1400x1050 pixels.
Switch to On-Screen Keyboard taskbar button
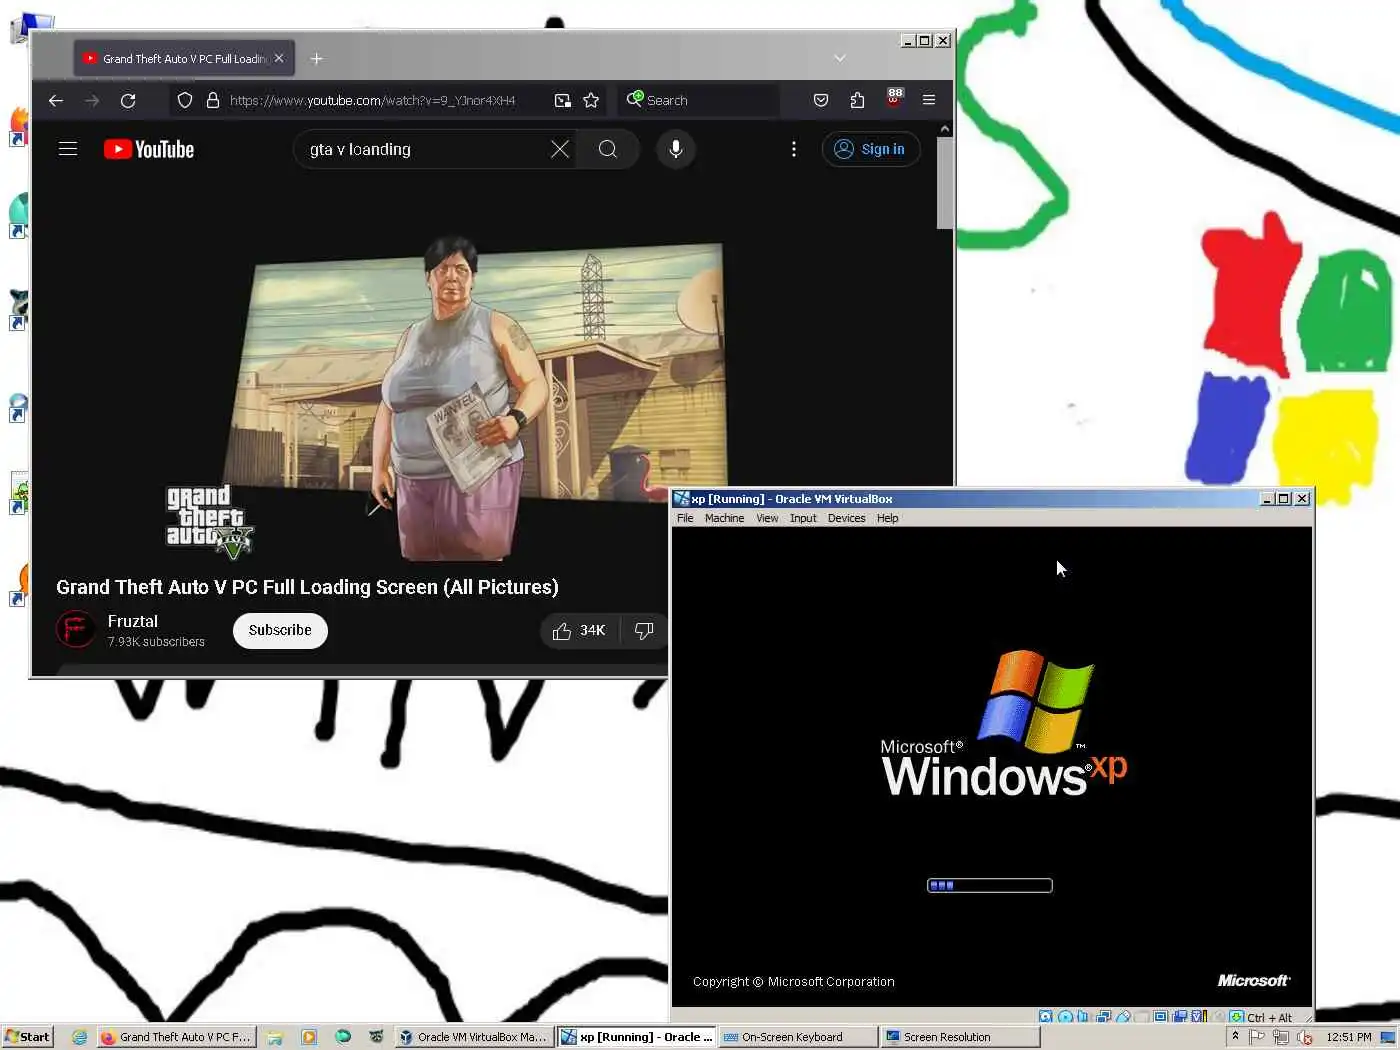coord(797,1037)
